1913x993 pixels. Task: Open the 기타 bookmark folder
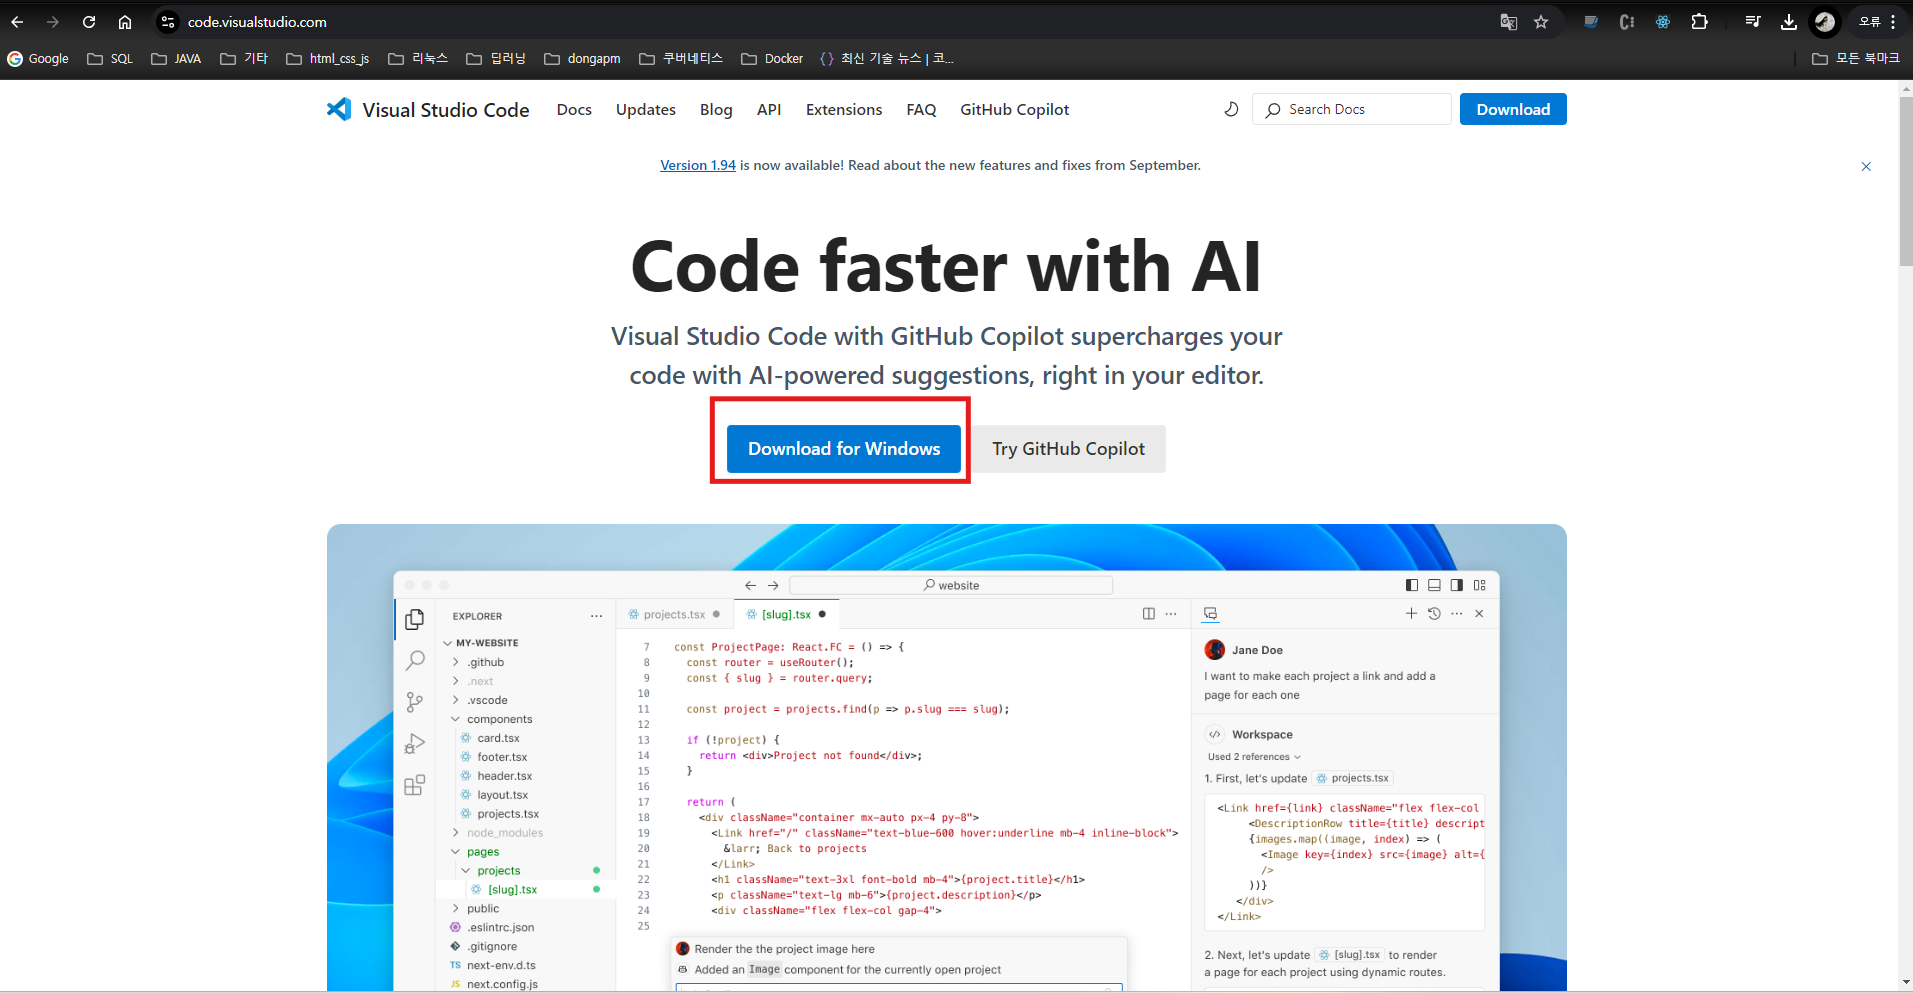point(244,59)
